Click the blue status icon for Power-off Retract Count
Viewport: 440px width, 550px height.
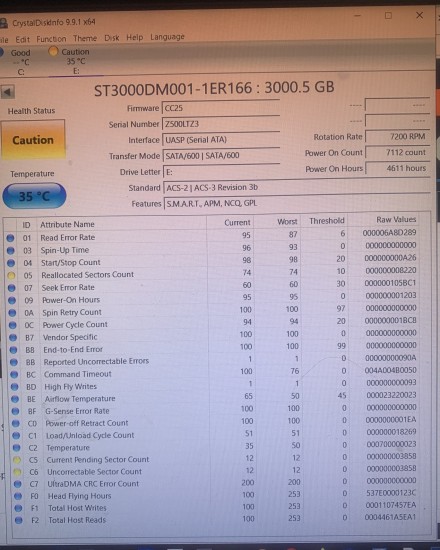15,423
